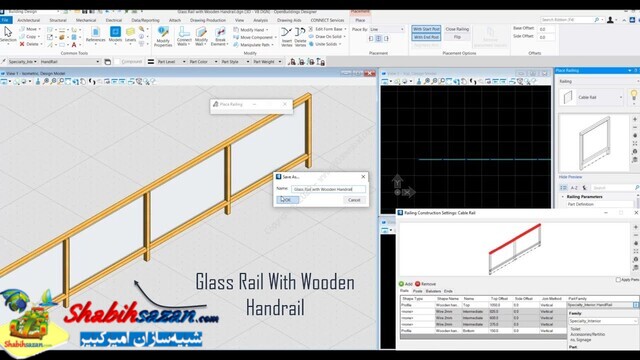Viewport: 640px width, 360px height.
Task: Check the Apply Parts checkbox
Action: 618,280
